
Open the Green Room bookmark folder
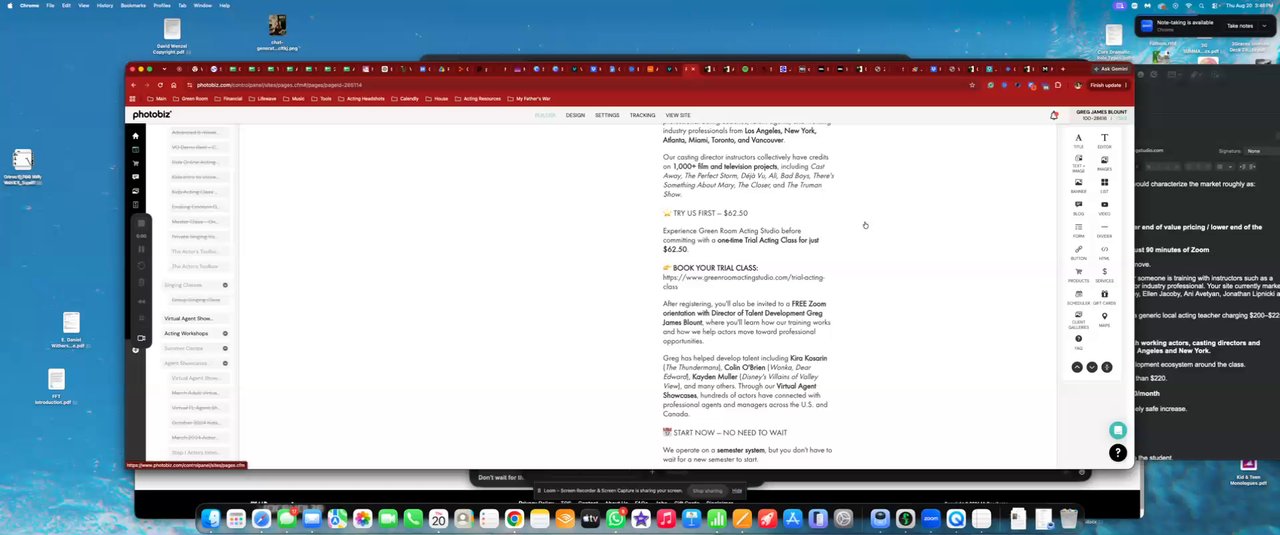[189, 99]
